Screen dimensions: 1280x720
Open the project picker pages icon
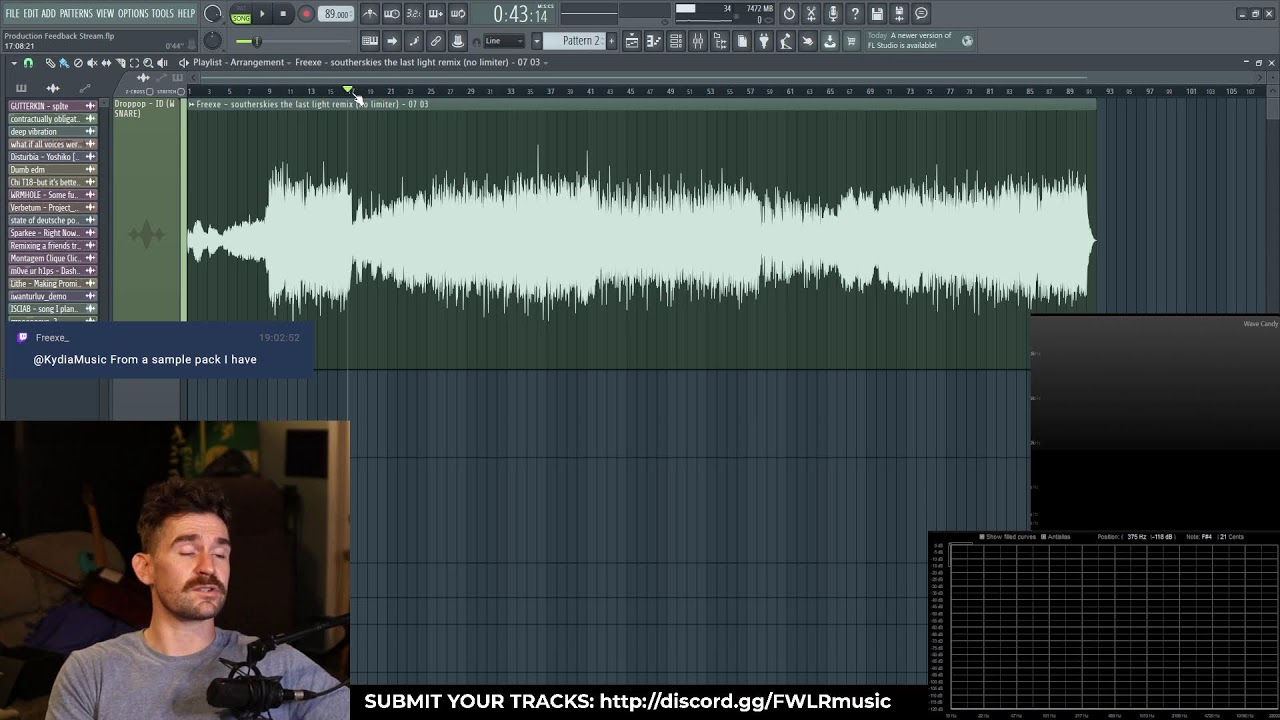click(742, 41)
